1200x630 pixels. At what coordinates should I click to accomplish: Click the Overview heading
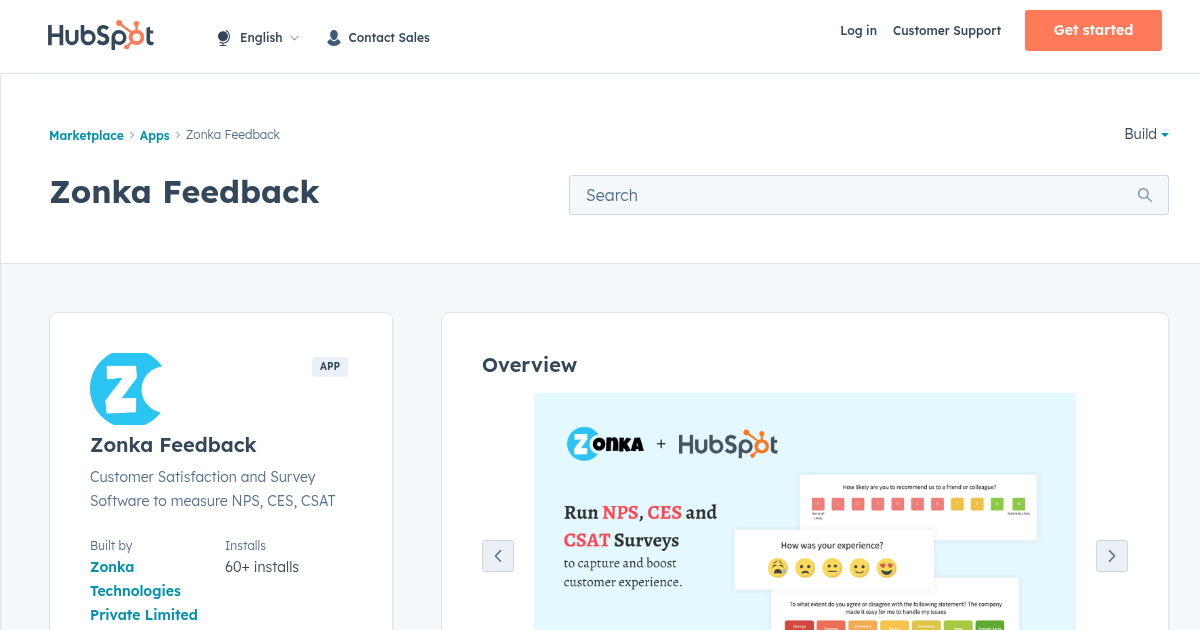[529, 365]
